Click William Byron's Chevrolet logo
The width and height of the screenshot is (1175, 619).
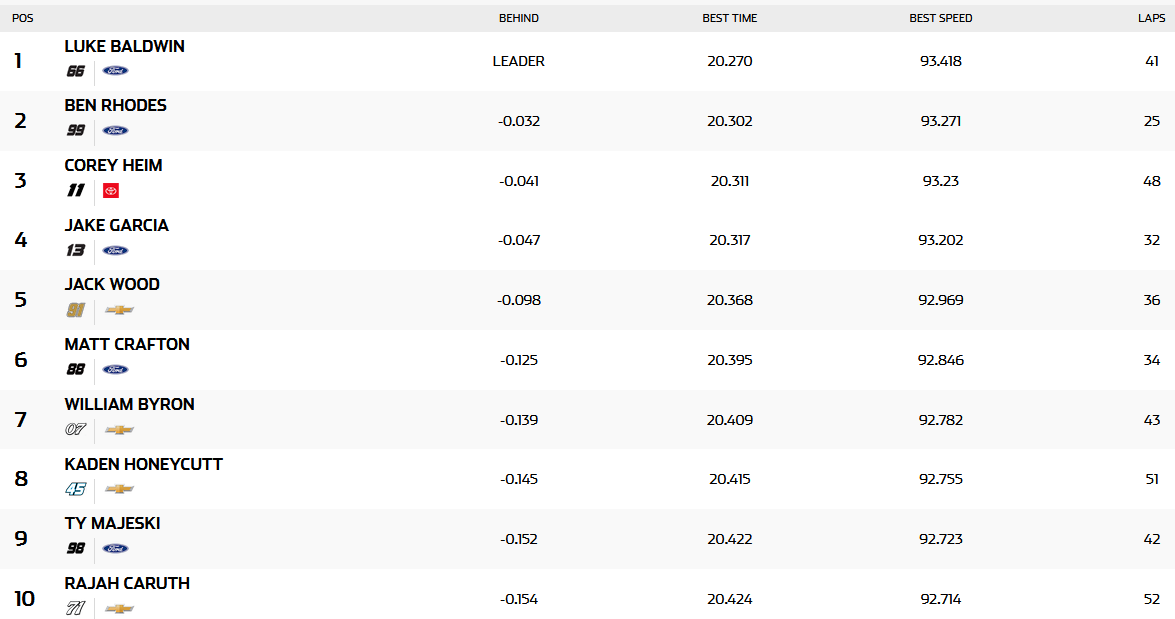tap(119, 430)
